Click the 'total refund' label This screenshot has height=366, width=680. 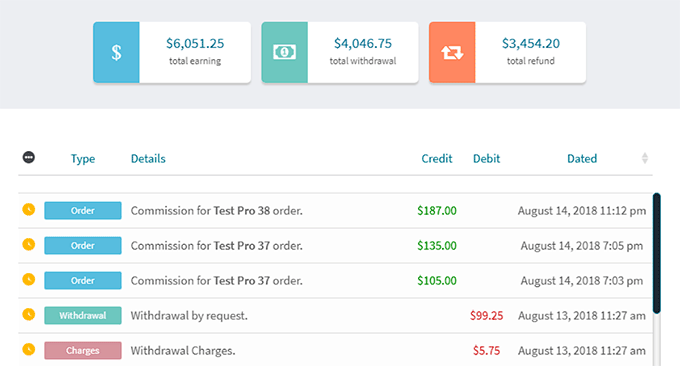531,61
